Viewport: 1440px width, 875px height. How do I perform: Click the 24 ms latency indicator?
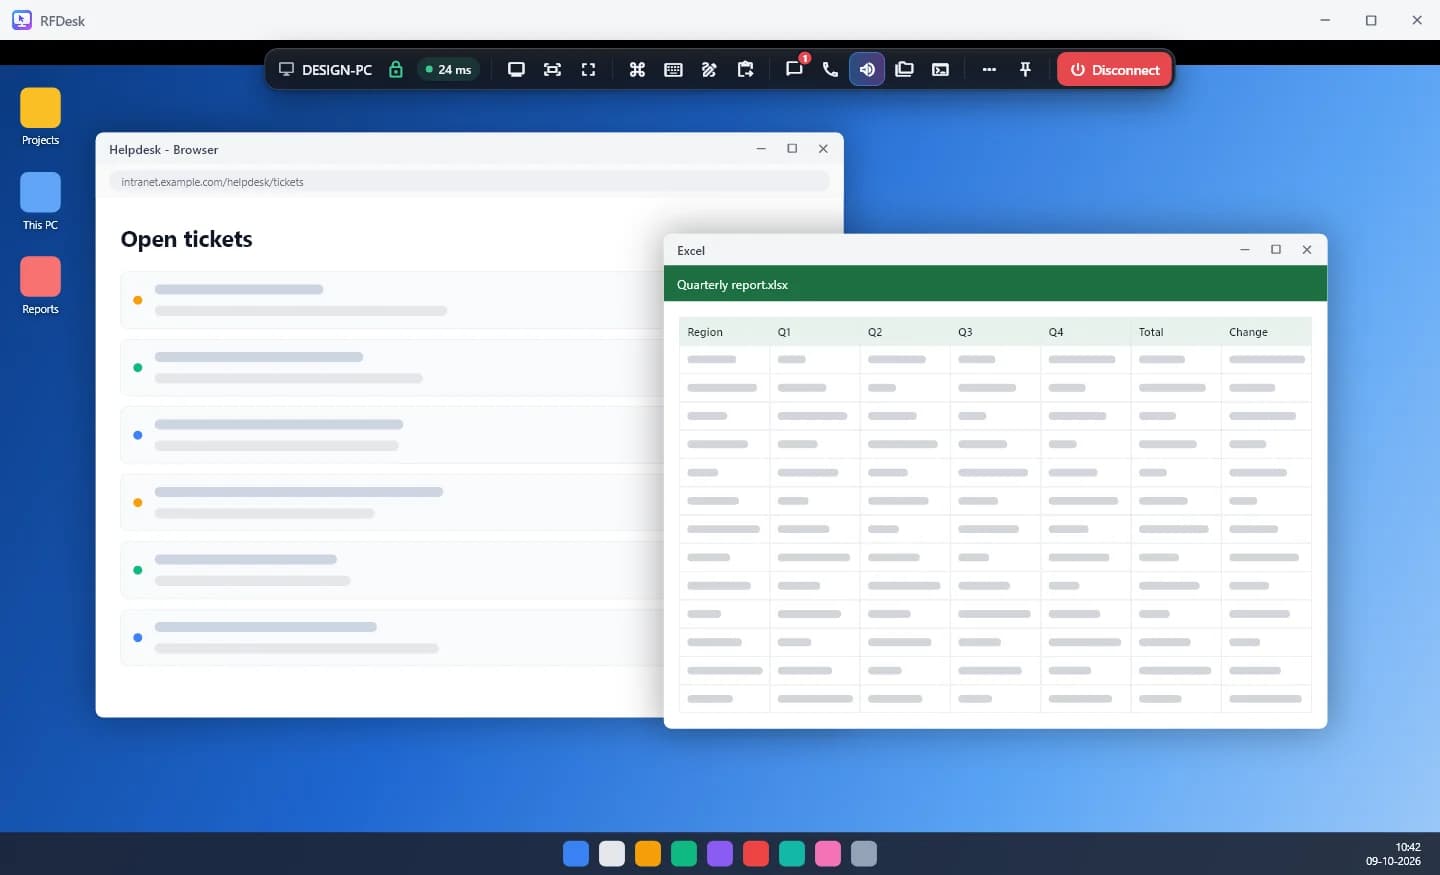tap(448, 70)
